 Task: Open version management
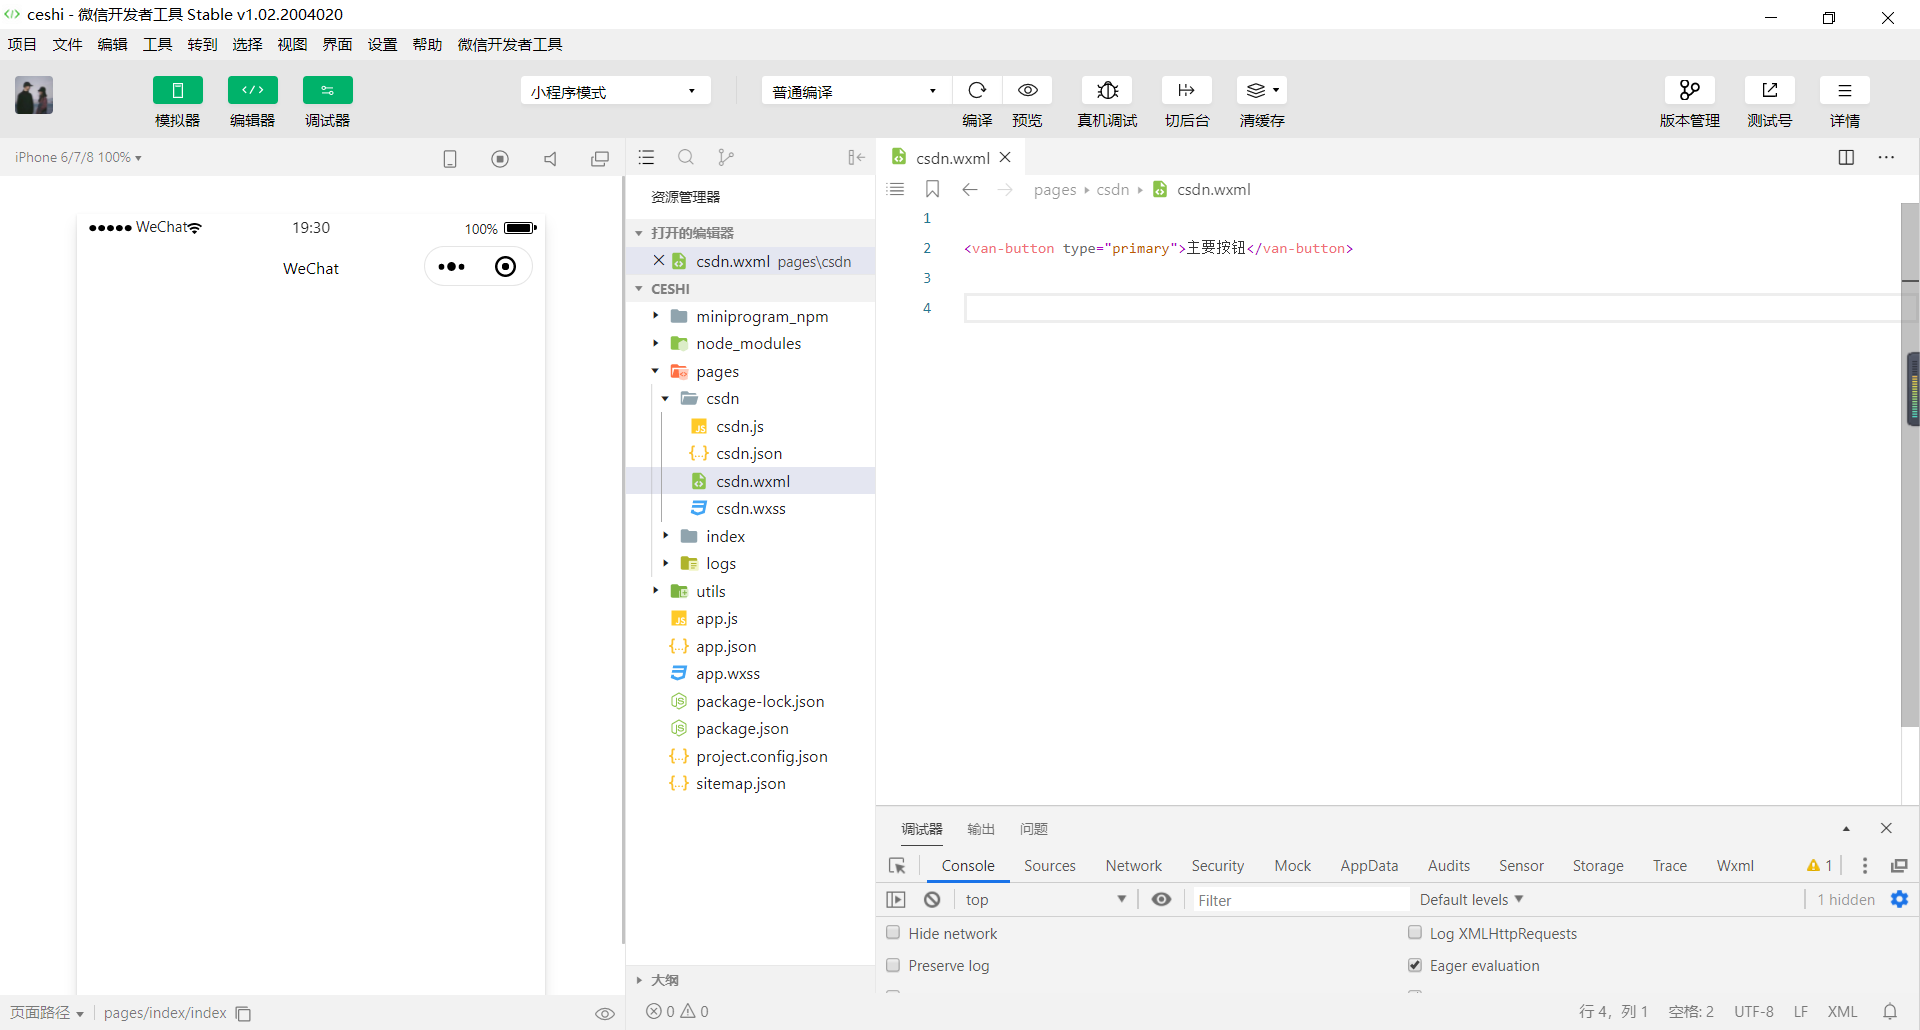pyautogui.click(x=1690, y=90)
